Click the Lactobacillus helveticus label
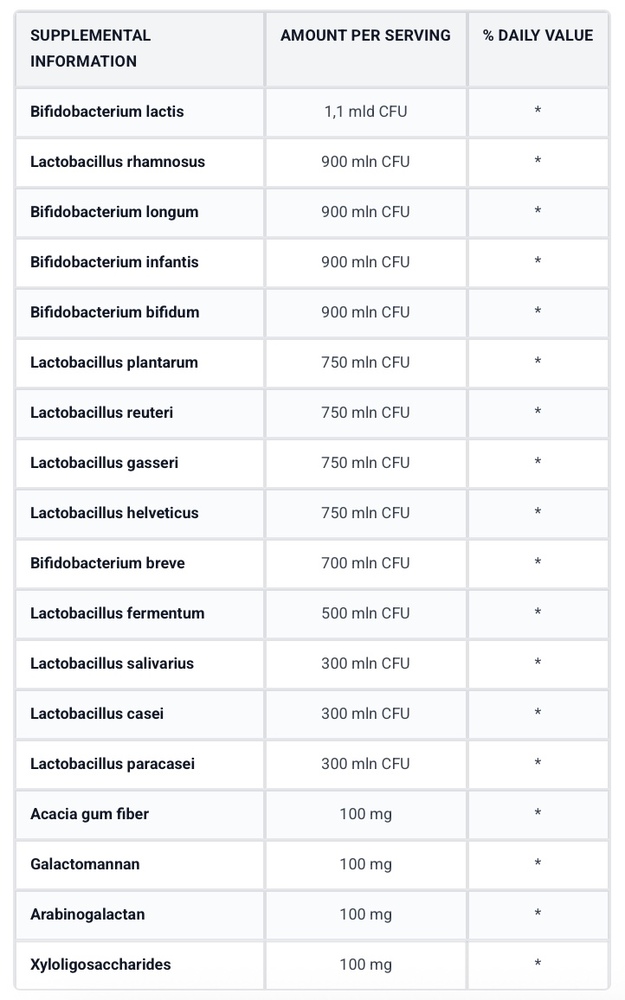The width and height of the screenshot is (625, 1000). pyautogui.click(x=114, y=513)
